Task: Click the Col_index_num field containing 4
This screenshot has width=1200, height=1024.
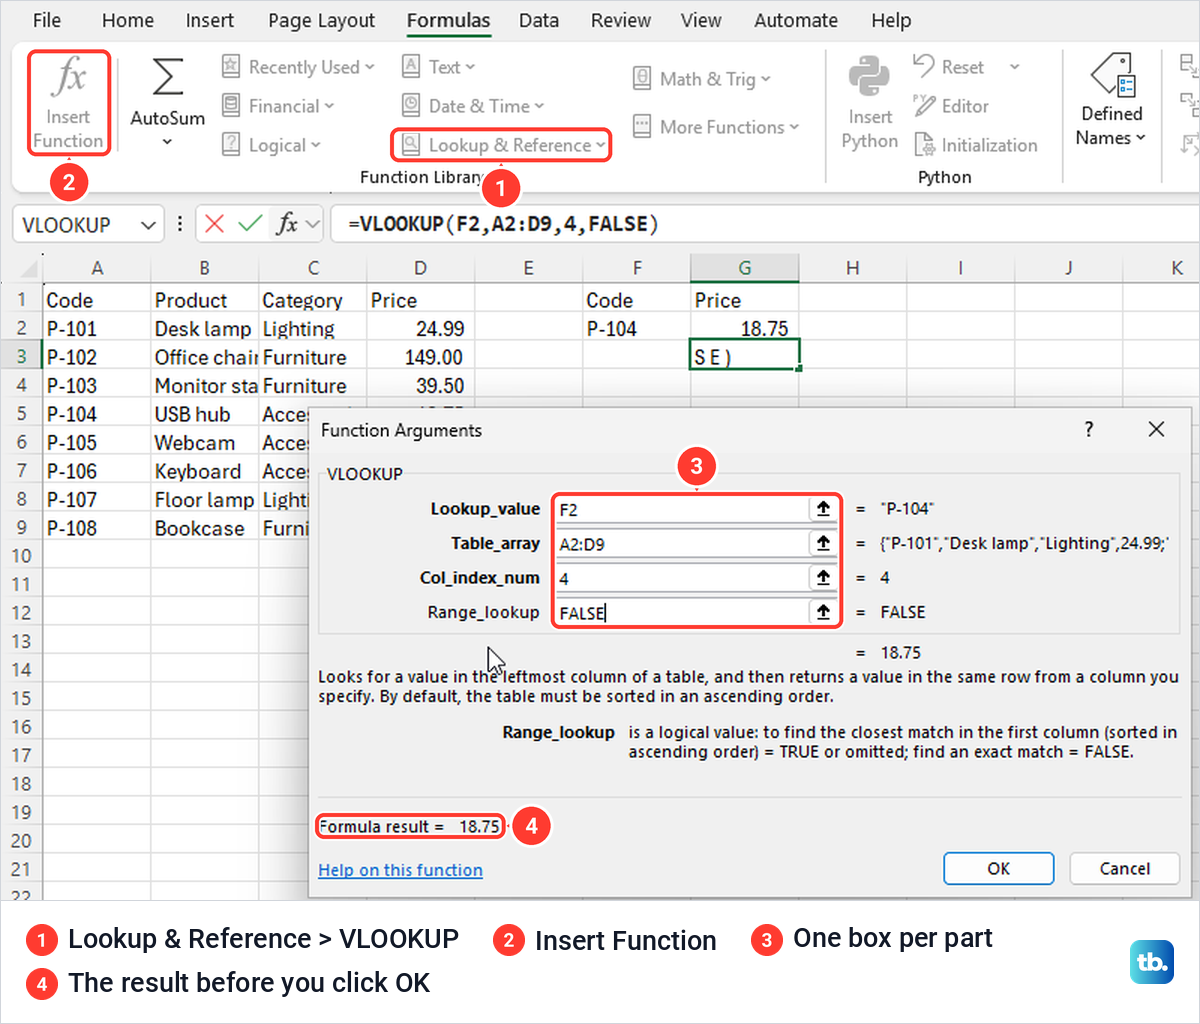Action: pos(681,578)
